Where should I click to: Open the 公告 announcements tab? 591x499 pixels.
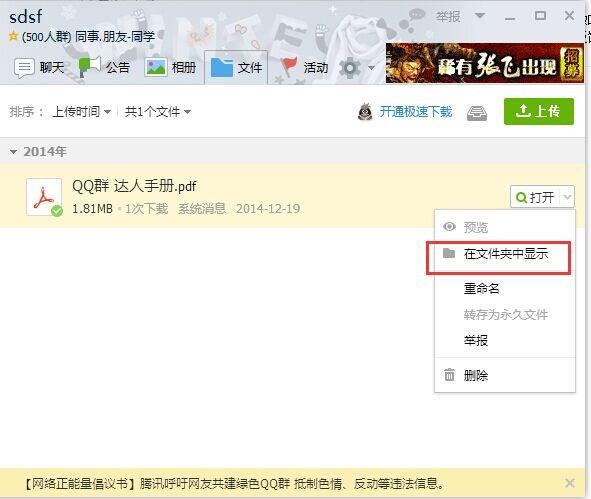[x=104, y=68]
